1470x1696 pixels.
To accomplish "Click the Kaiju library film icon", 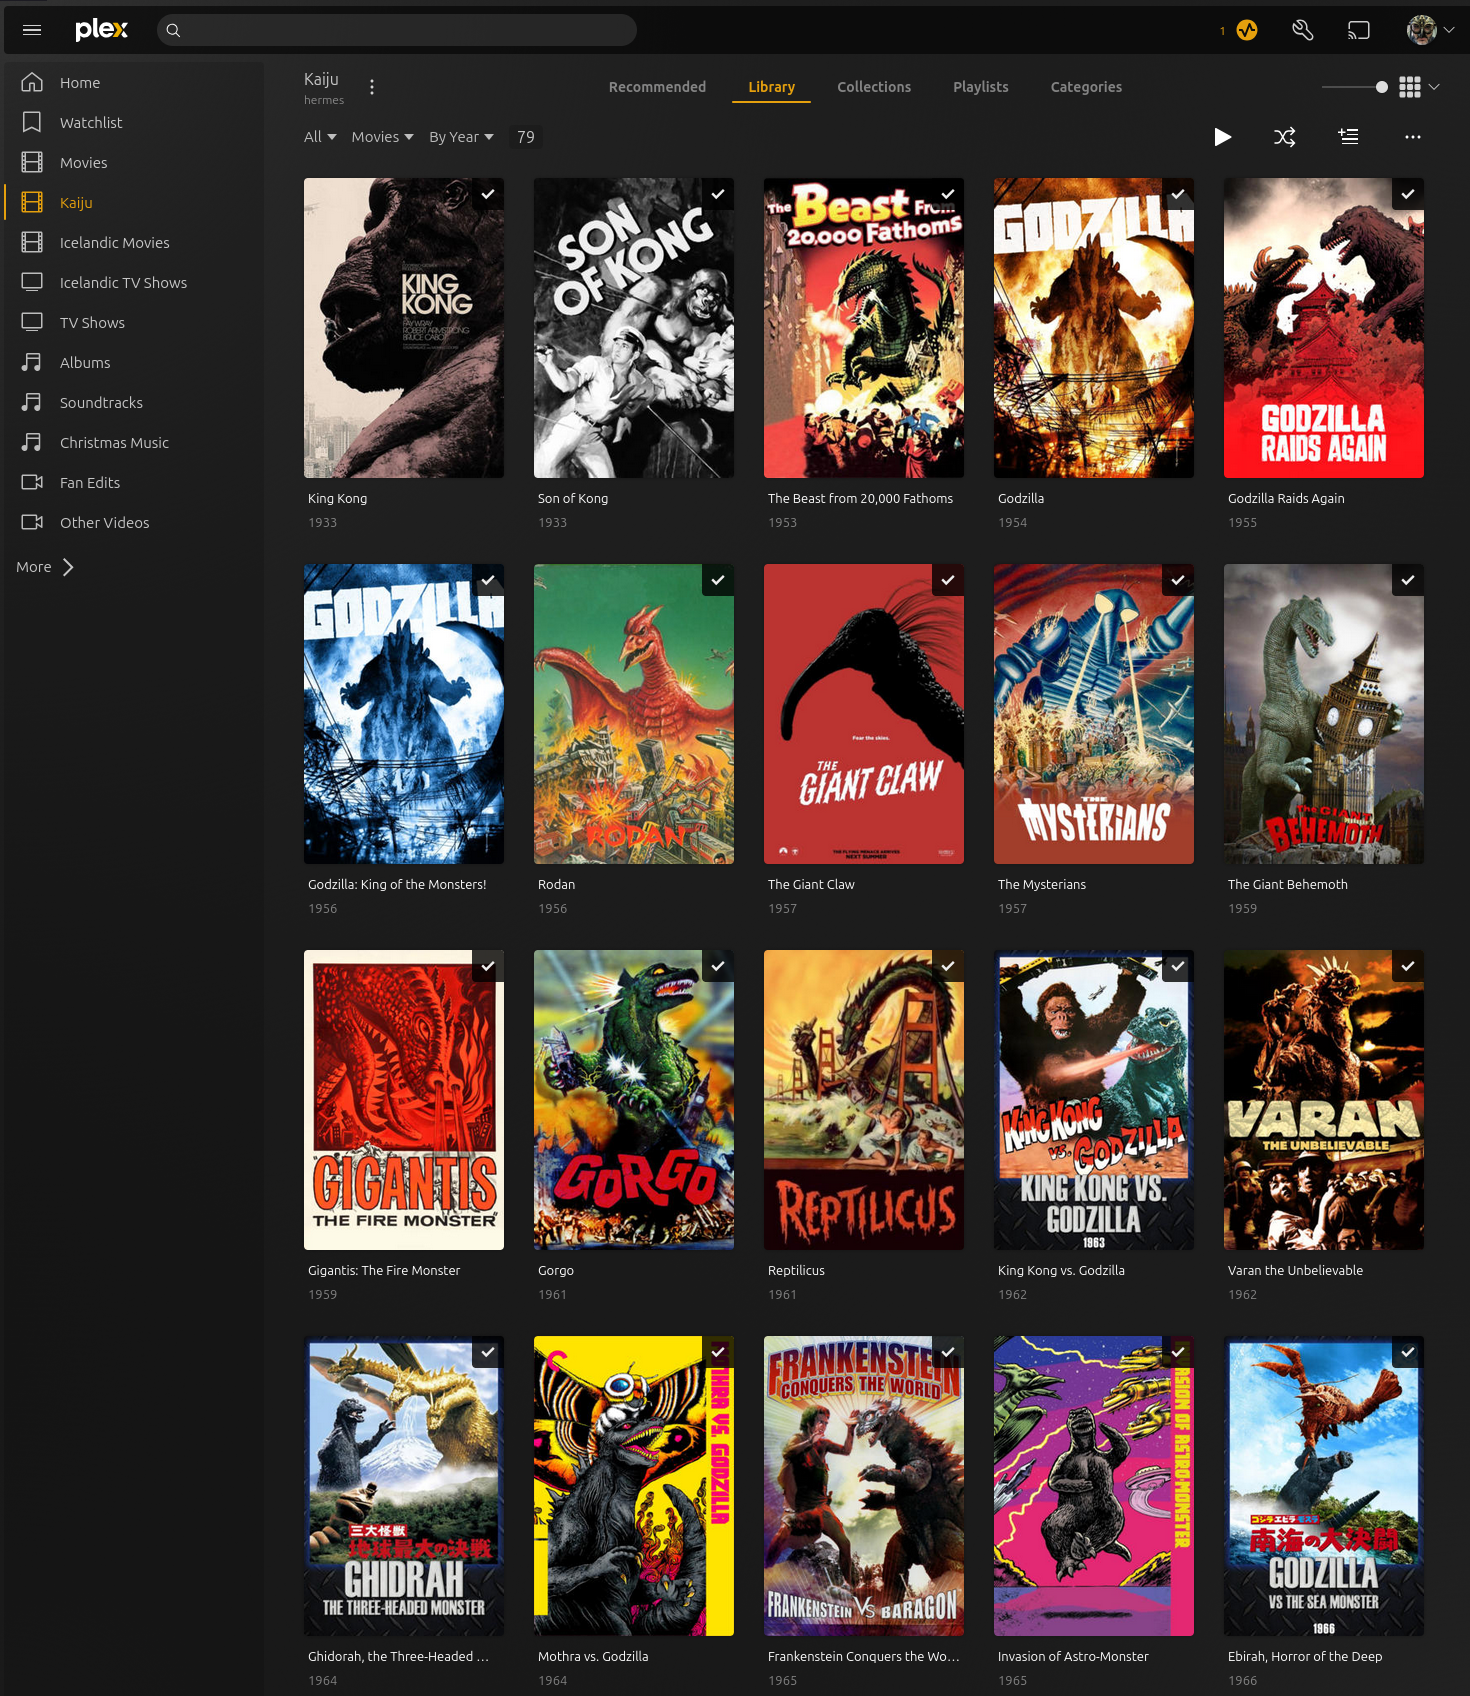I will pos(32,202).
